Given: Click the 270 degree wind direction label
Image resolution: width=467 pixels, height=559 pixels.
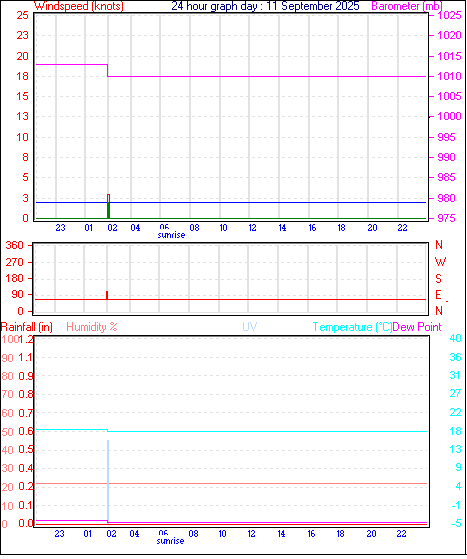Looking at the screenshot, I should [x=15, y=262].
